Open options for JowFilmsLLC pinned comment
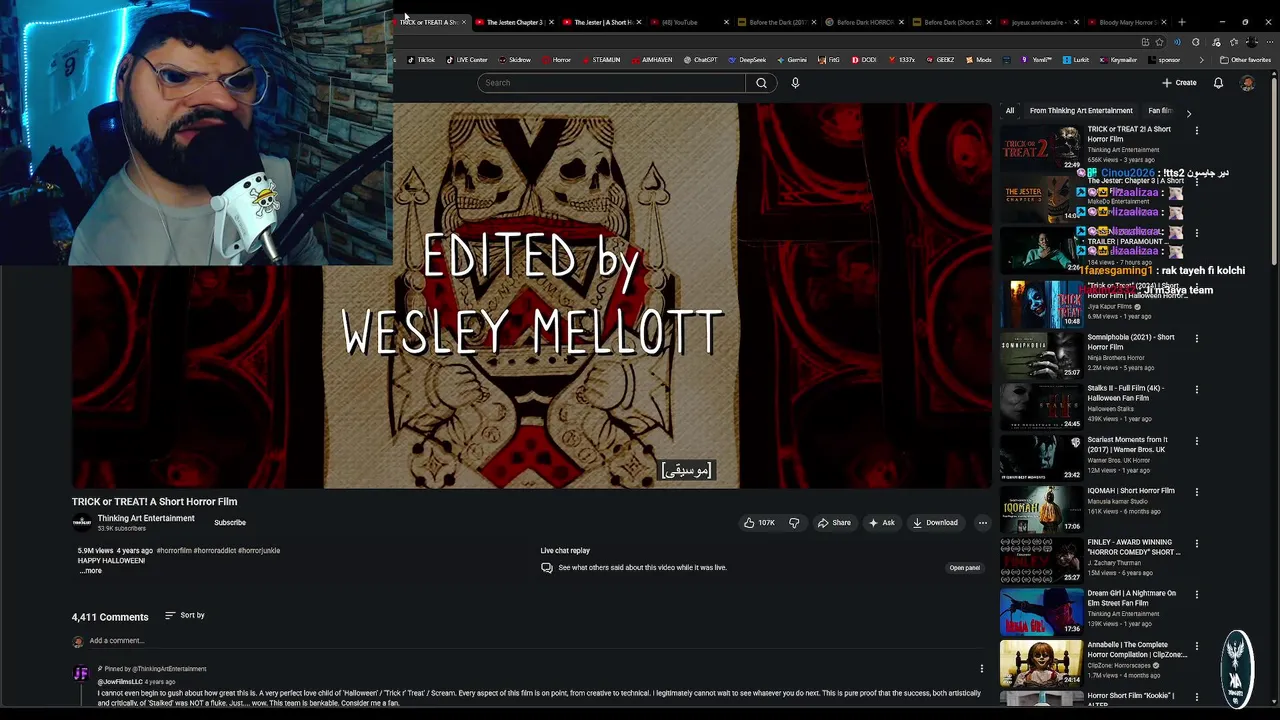 coord(981,668)
